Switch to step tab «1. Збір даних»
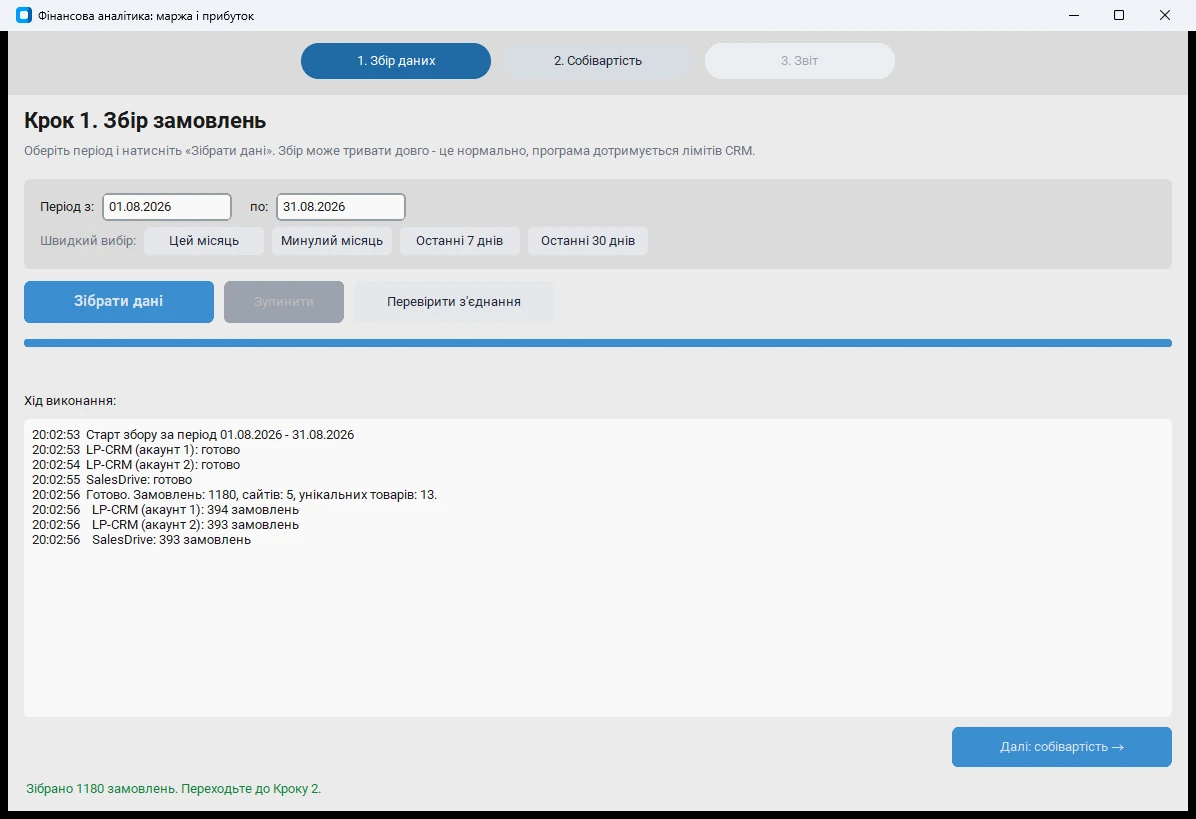Viewport: 1196px width, 819px height. [x=396, y=61]
